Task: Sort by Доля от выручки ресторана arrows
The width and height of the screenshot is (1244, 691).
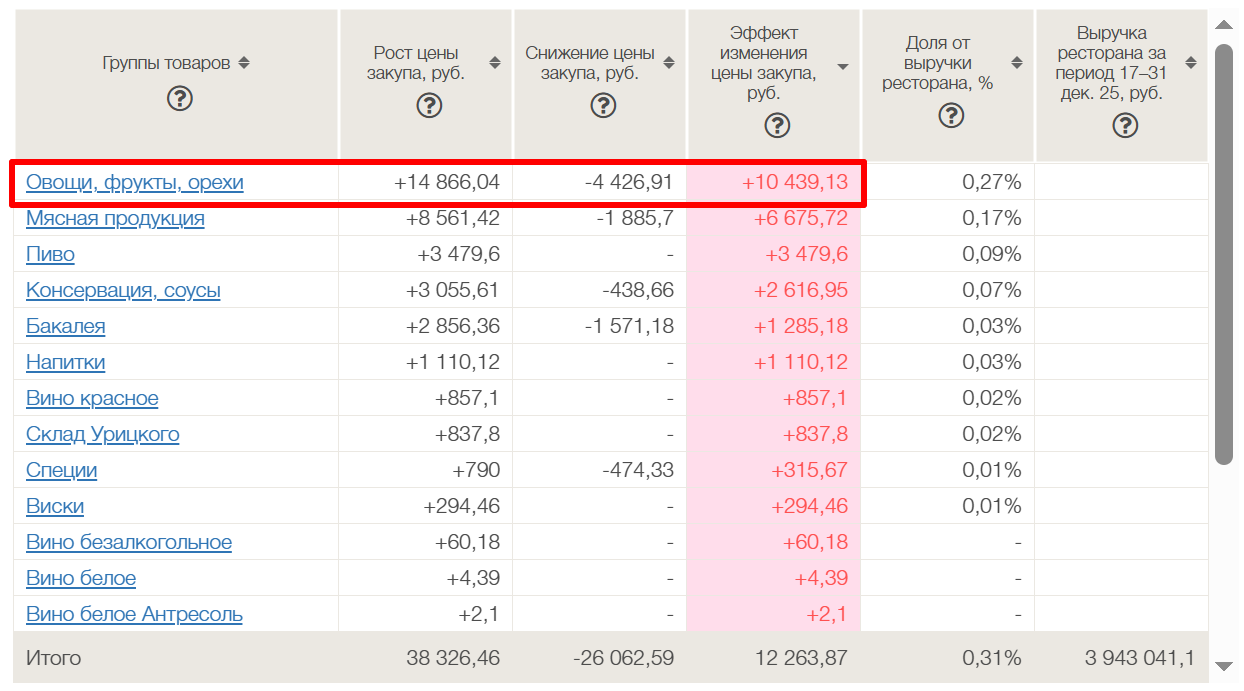Action: point(1017,63)
